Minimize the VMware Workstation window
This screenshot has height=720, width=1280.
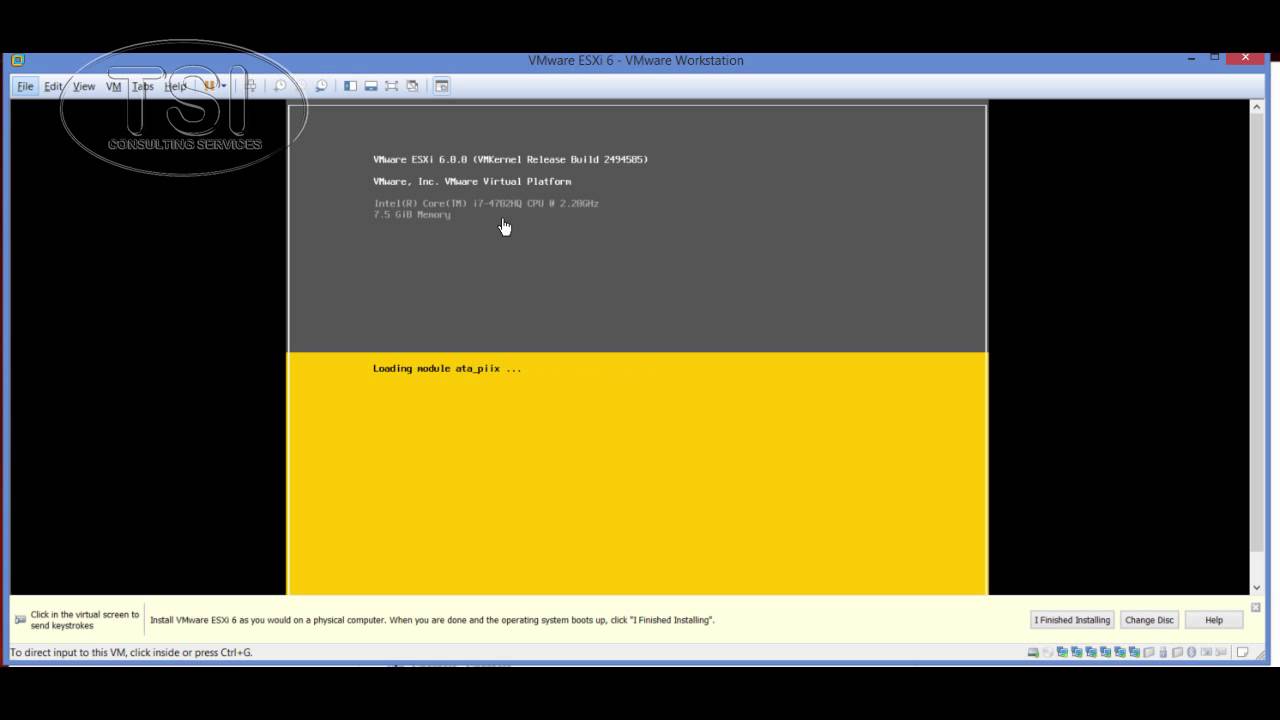[1192, 58]
